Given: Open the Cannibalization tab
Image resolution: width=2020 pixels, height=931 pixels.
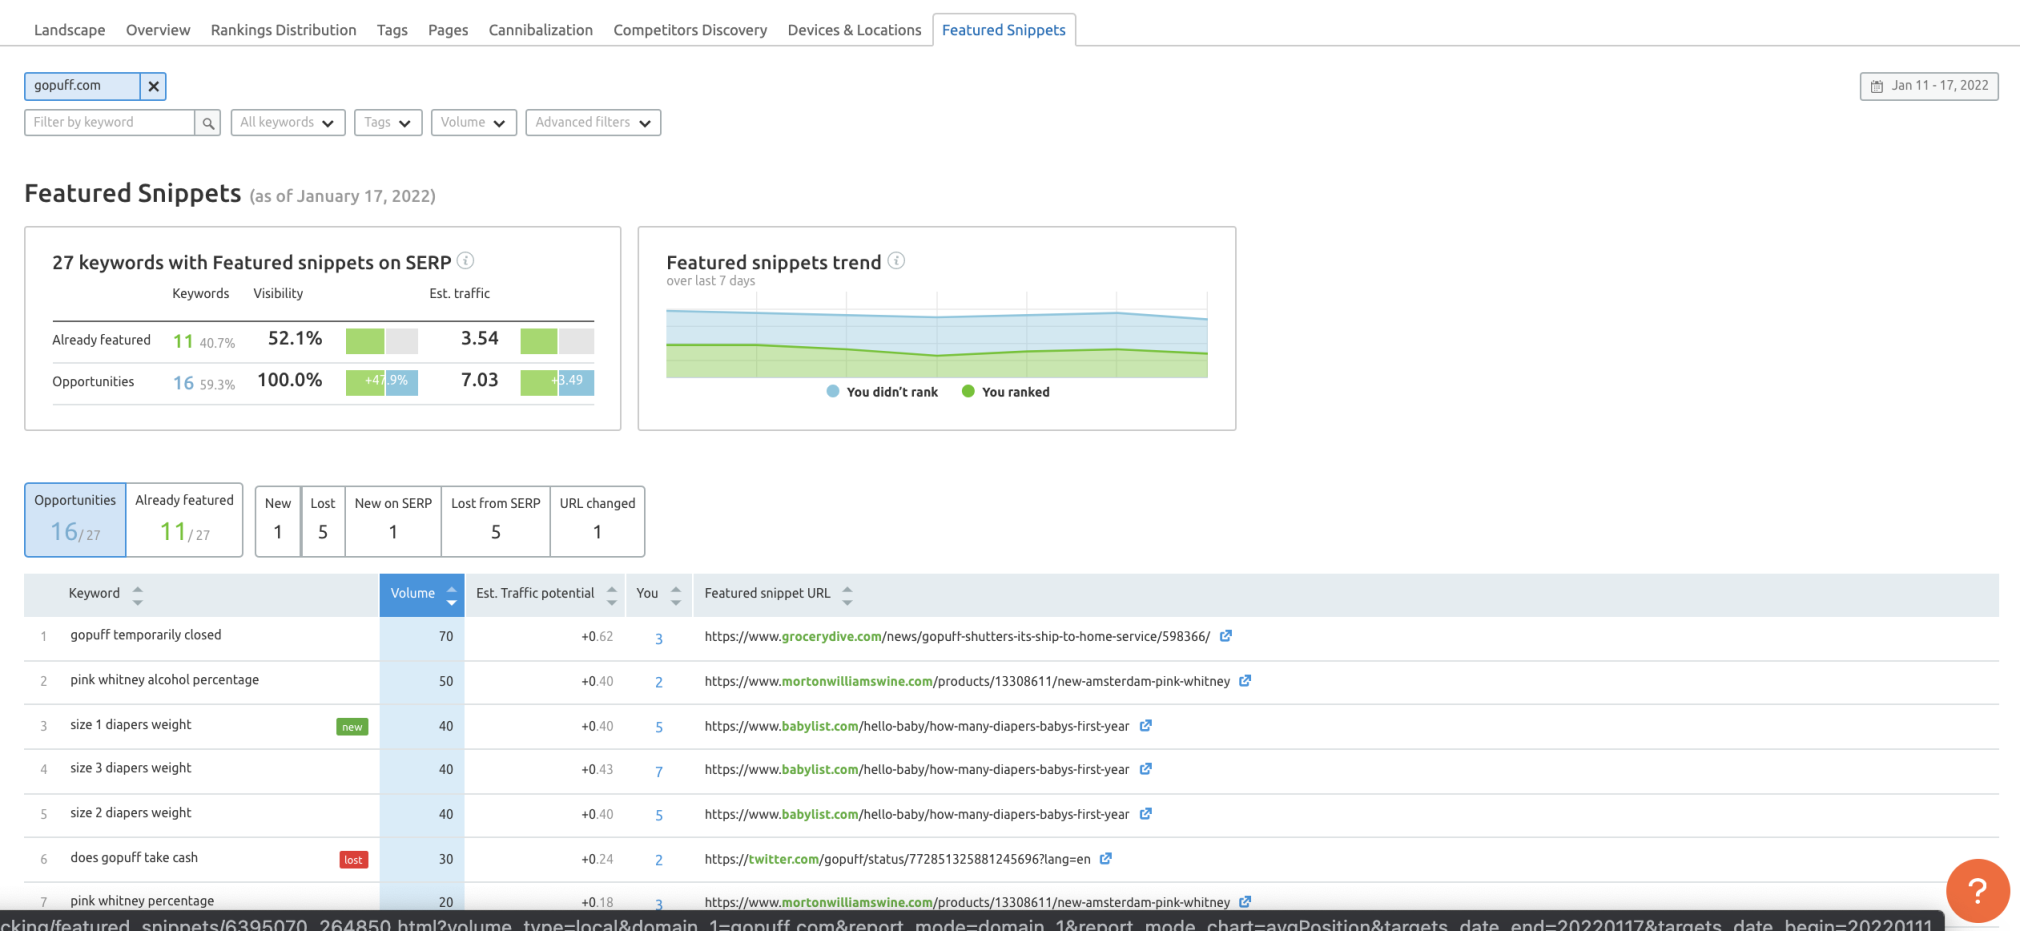Looking at the screenshot, I should pyautogui.click(x=541, y=30).
